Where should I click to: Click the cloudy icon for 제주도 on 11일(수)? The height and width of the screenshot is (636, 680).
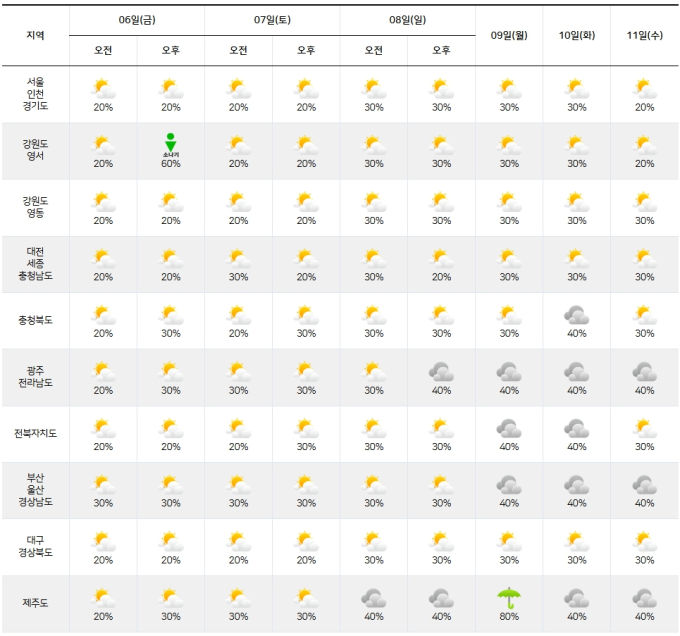(x=644, y=598)
